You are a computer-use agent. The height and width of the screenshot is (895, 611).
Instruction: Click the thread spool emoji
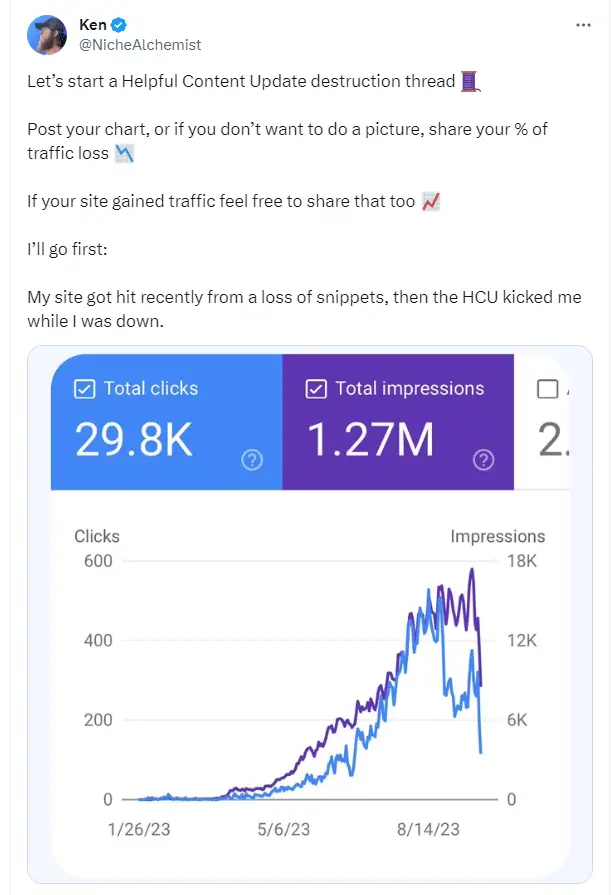click(469, 82)
